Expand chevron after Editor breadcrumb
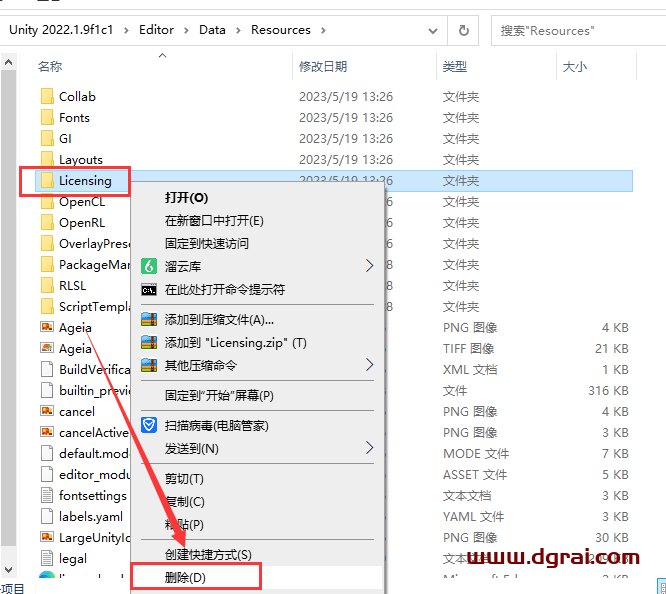 (x=186, y=31)
